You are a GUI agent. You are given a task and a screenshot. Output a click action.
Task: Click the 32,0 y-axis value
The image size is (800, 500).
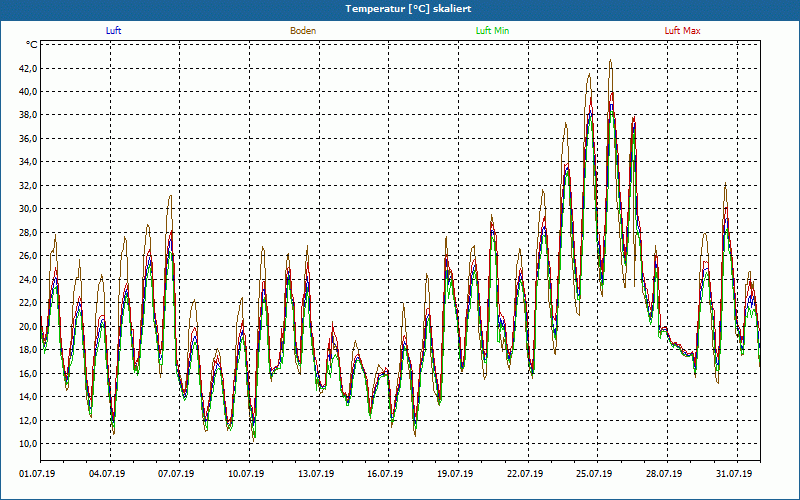click(x=28, y=186)
